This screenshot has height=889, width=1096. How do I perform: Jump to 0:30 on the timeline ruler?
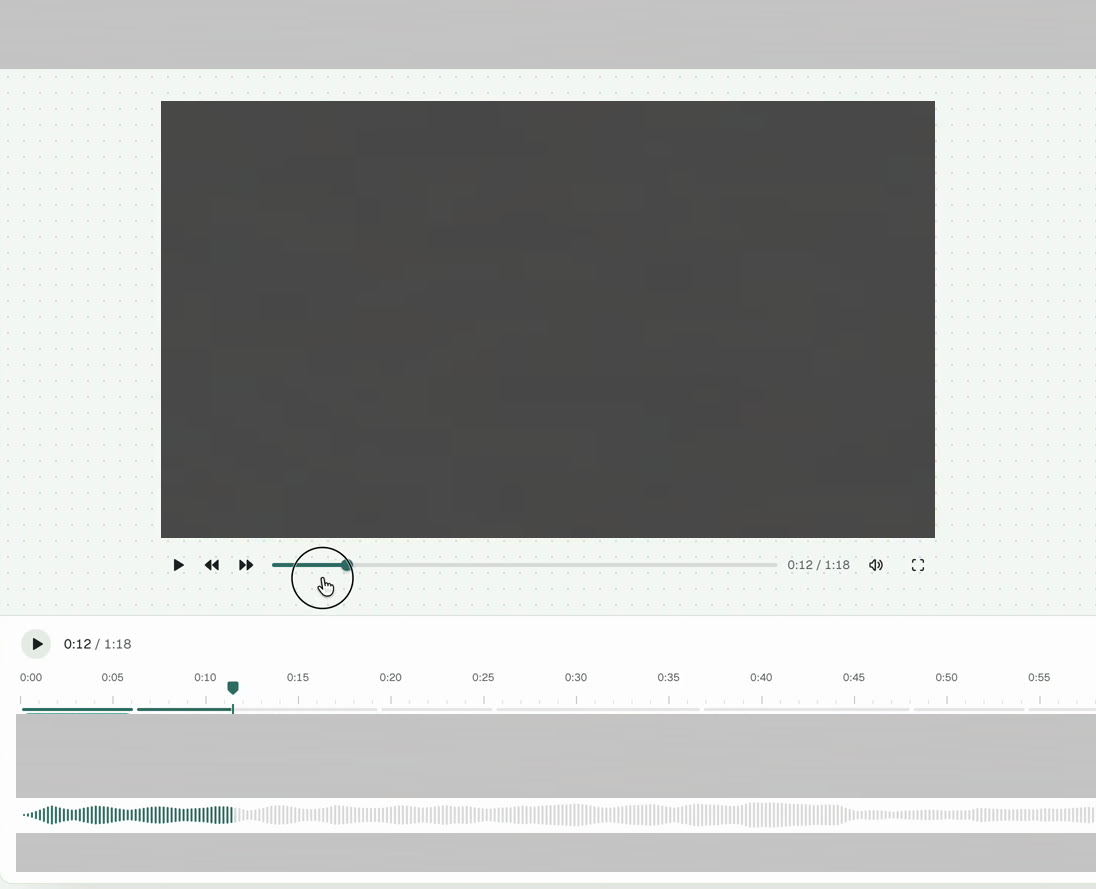(576, 677)
